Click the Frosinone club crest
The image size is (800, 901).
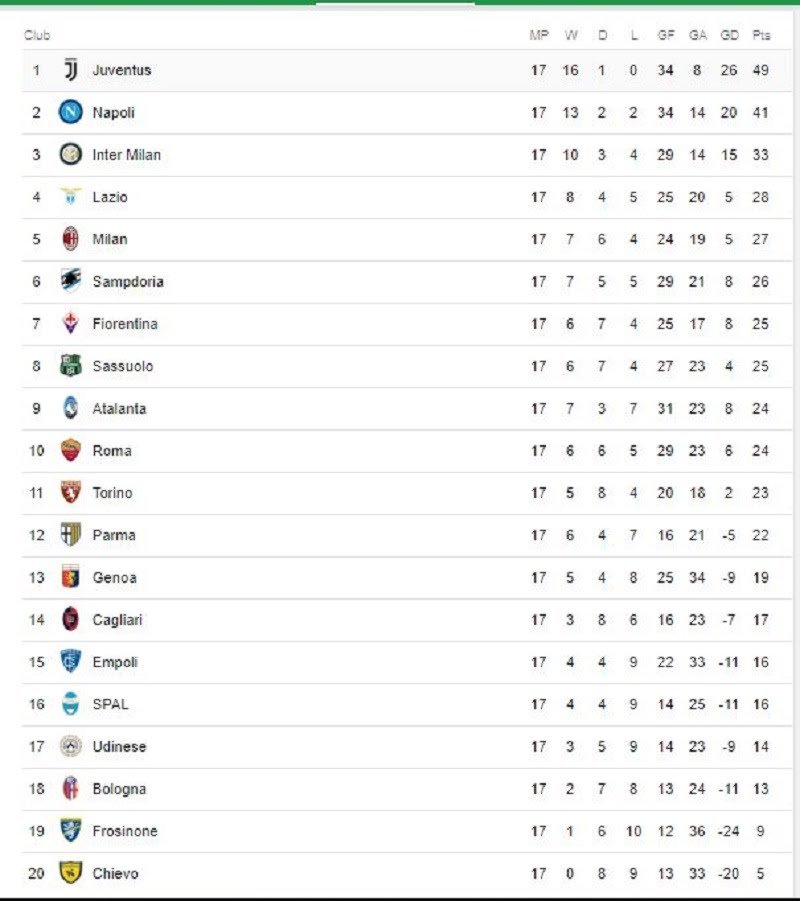coord(71,830)
